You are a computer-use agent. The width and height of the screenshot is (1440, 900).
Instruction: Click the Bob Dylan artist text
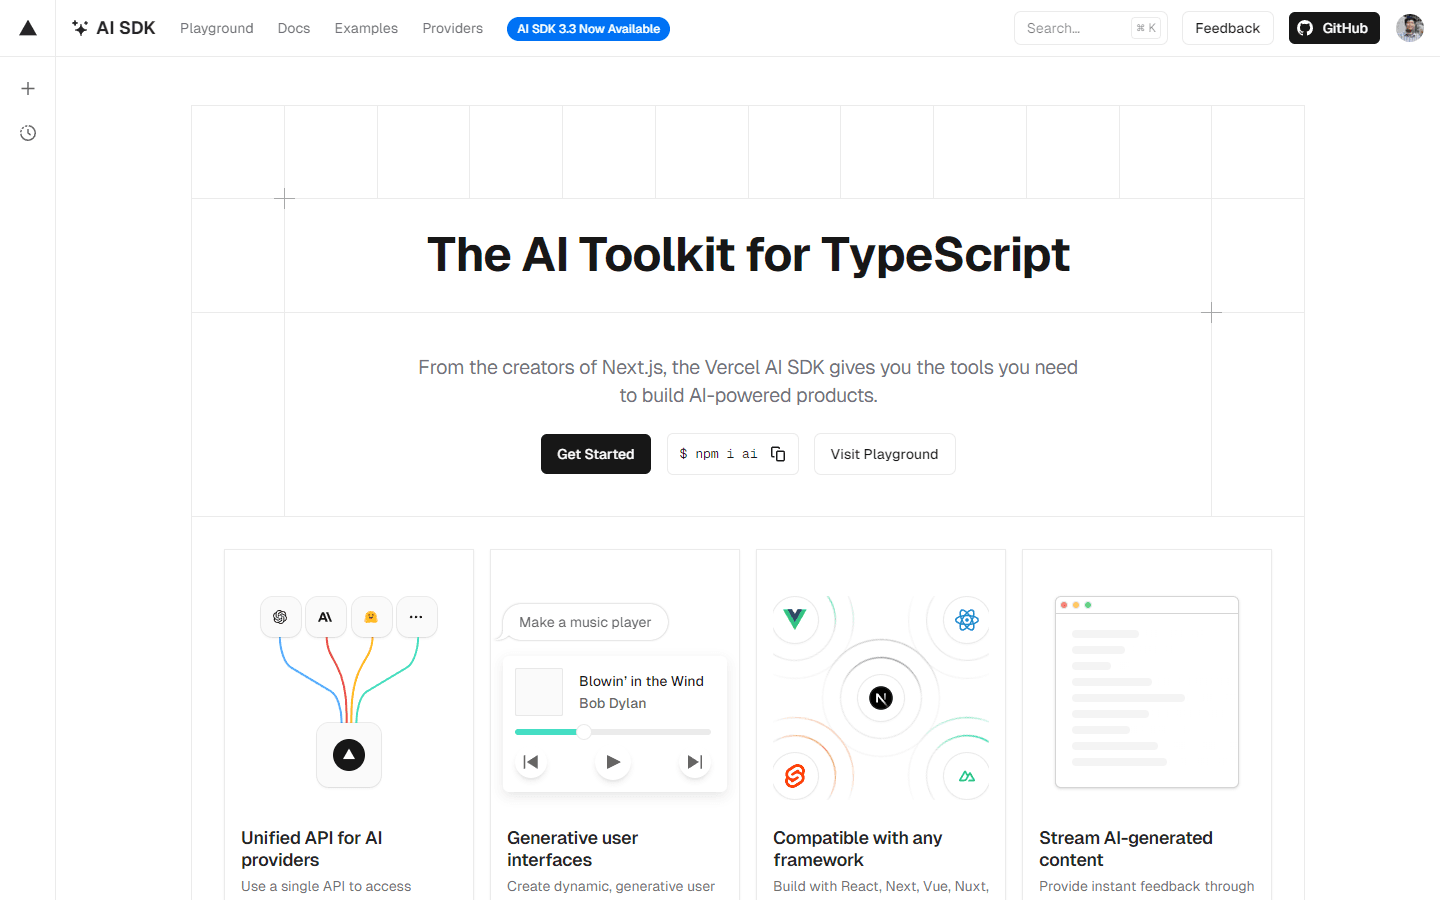(x=613, y=703)
